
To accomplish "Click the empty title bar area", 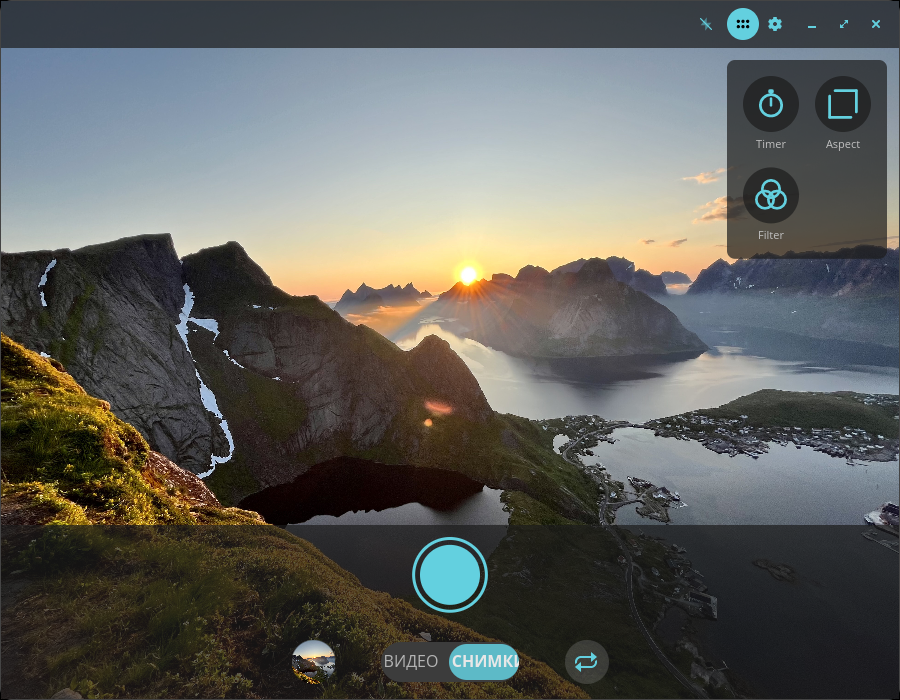I will (x=344, y=24).
